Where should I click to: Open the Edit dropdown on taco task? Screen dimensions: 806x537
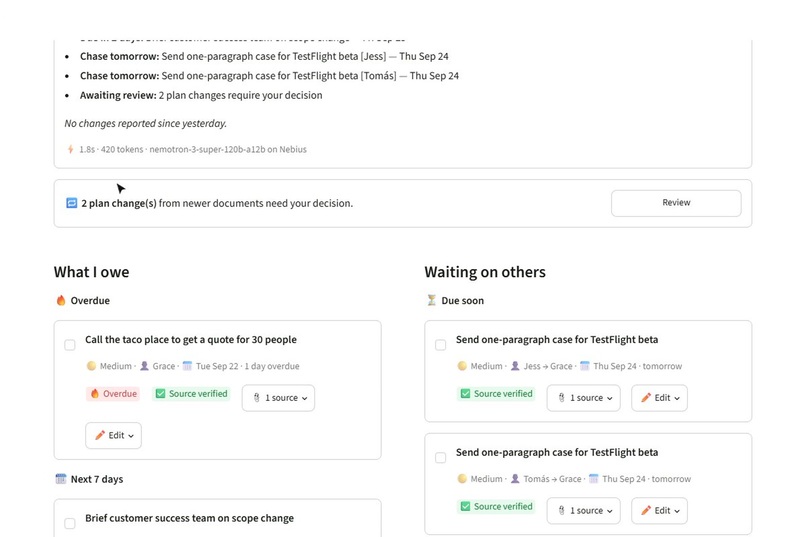(113, 435)
